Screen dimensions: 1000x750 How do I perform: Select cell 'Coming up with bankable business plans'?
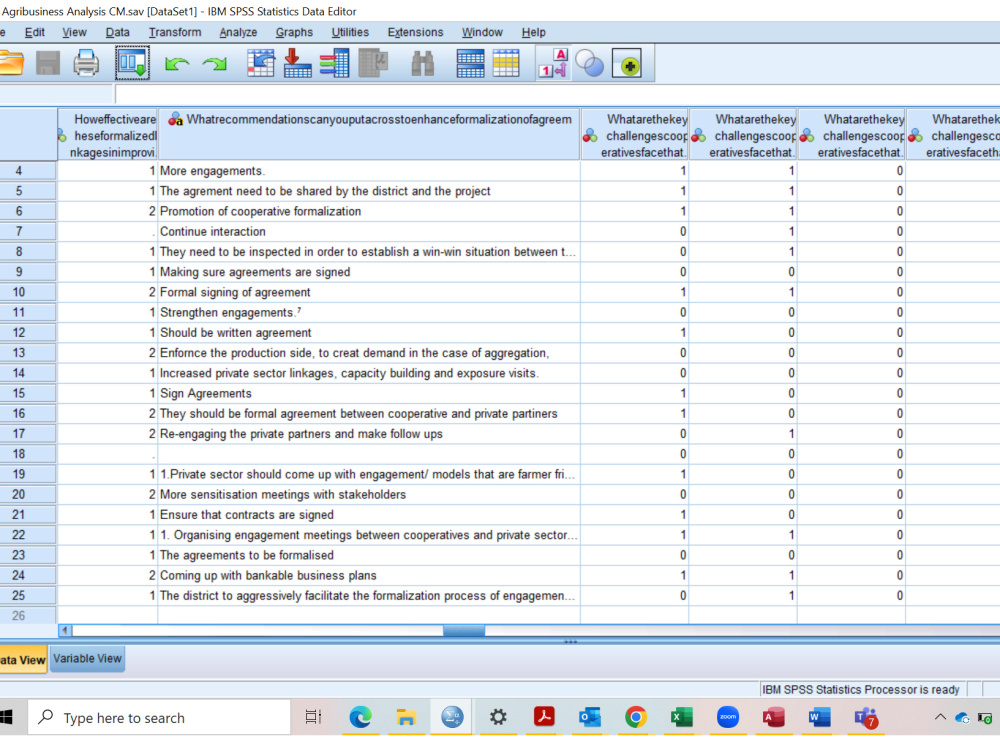(369, 575)
